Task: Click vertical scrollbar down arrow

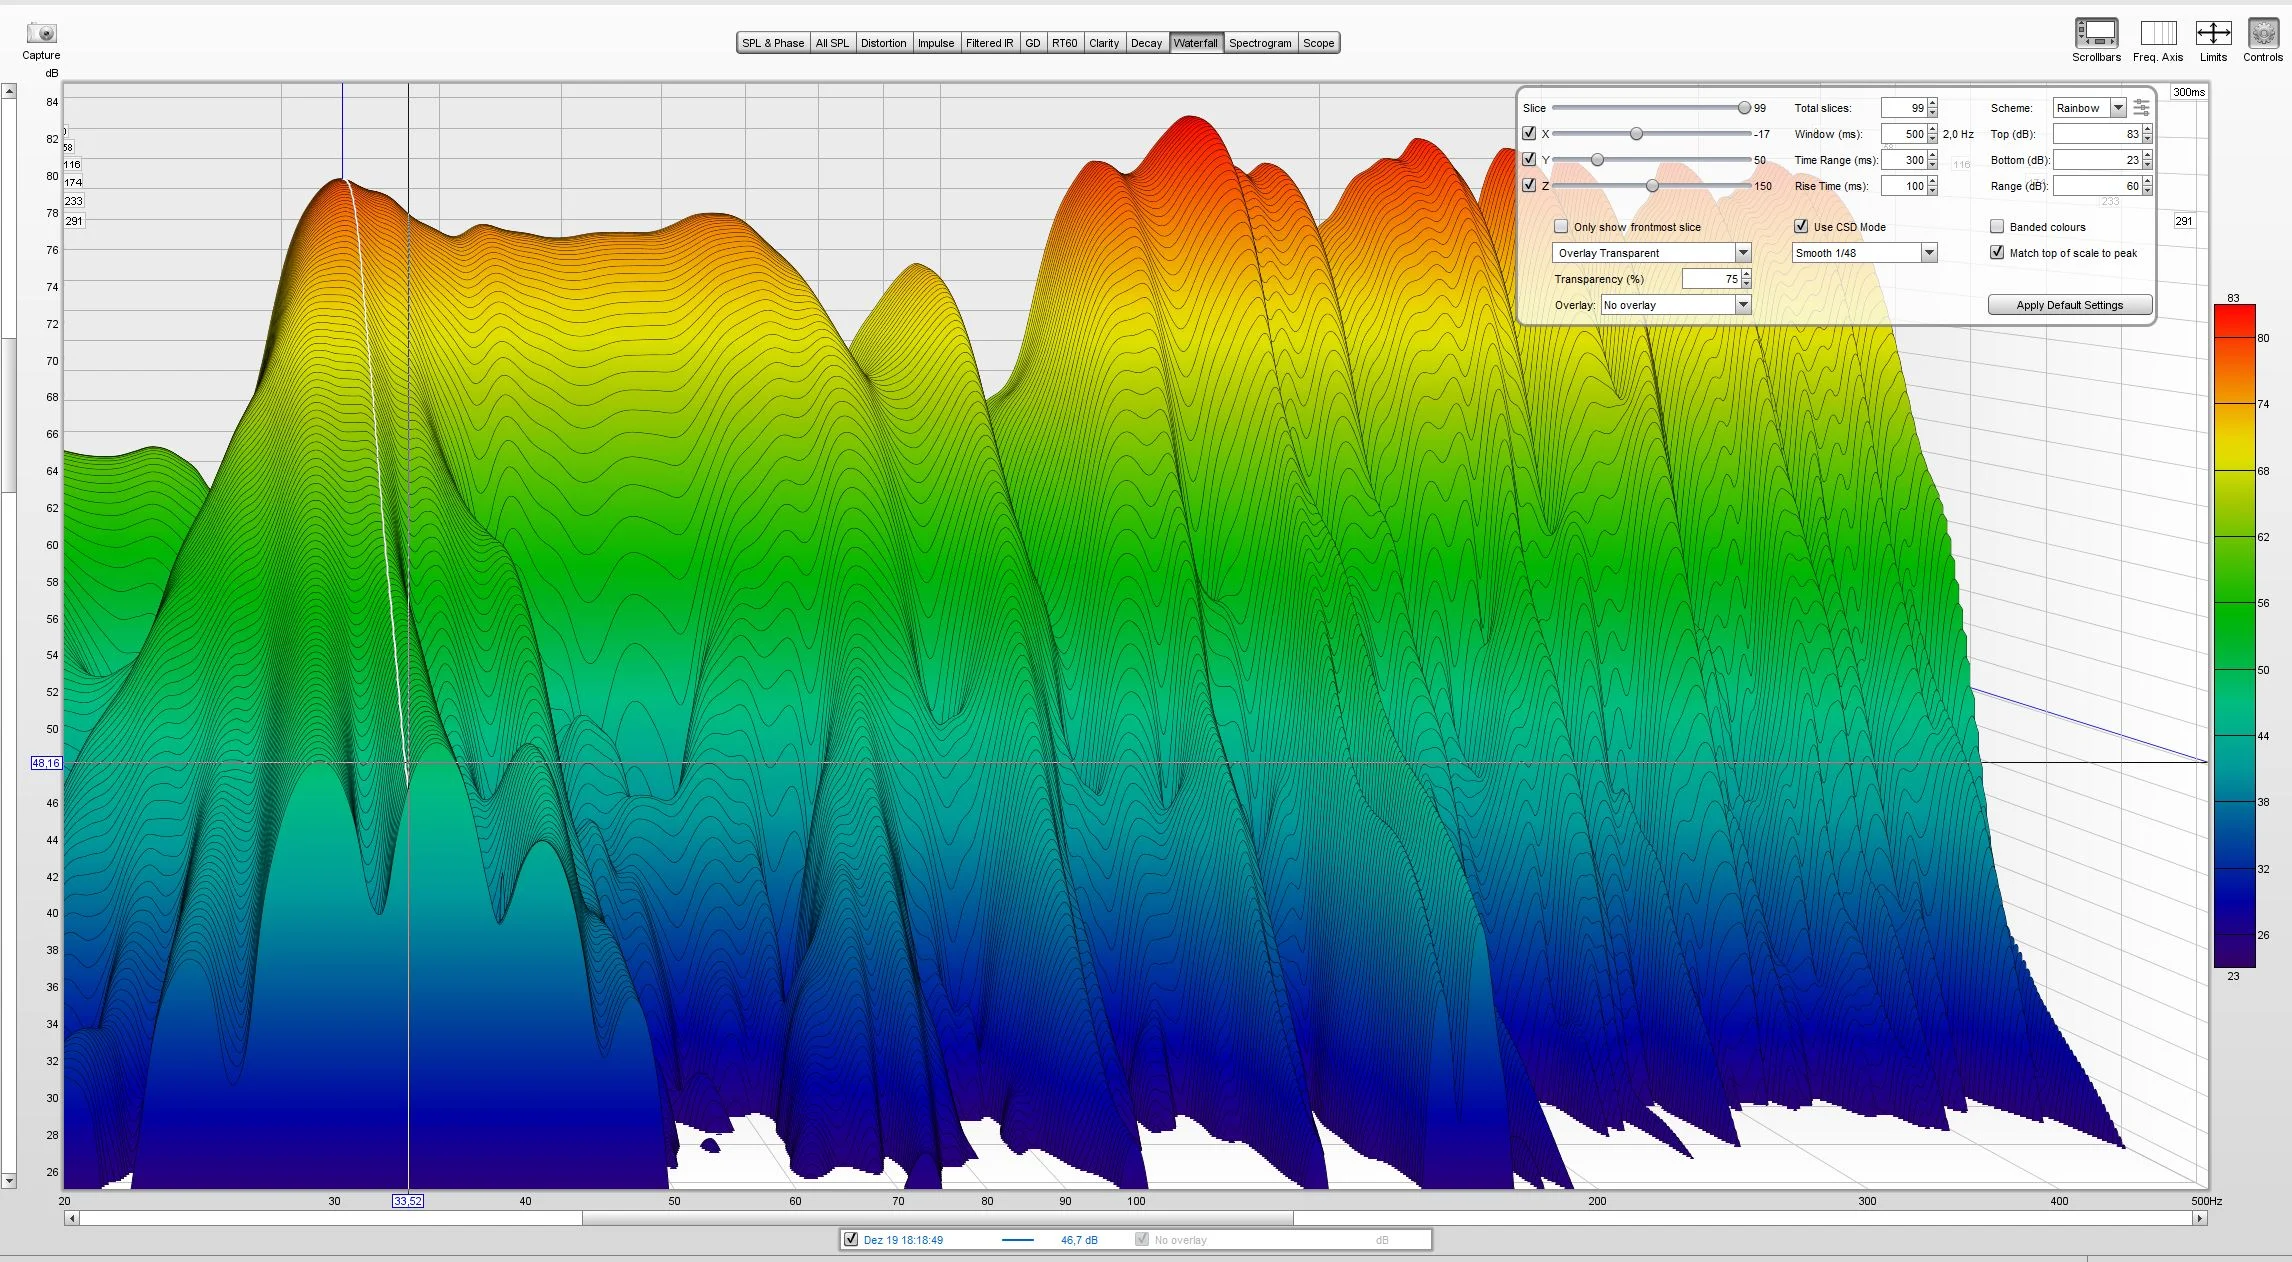Action: click(9, 1181)
